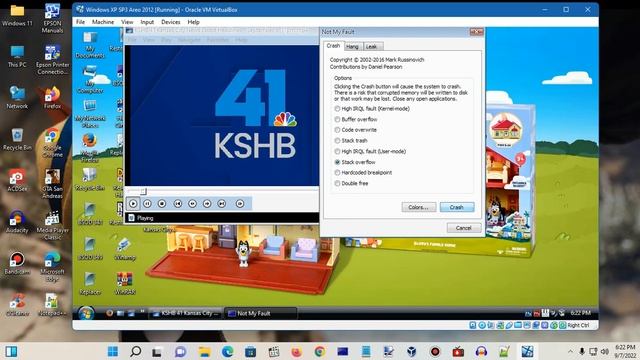Choose the Code overwrite radio button
640x360 pixels.
click(x=356, y=130)
